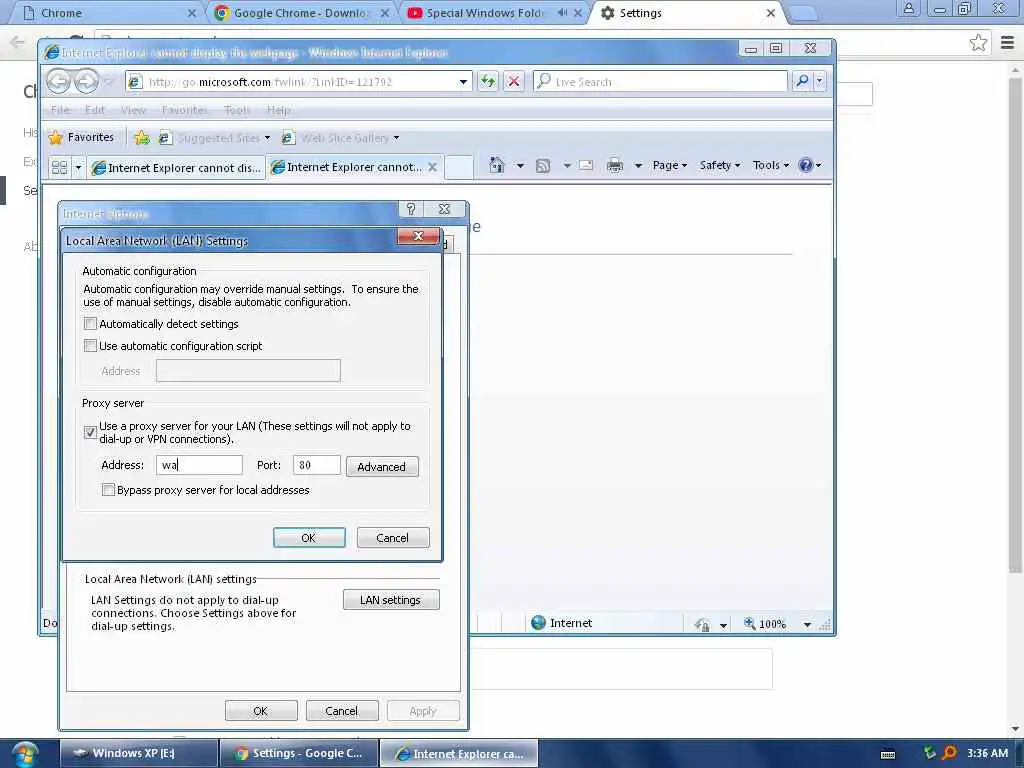
Task: Click OK in LAN Settings dialog
Action: 309,537
